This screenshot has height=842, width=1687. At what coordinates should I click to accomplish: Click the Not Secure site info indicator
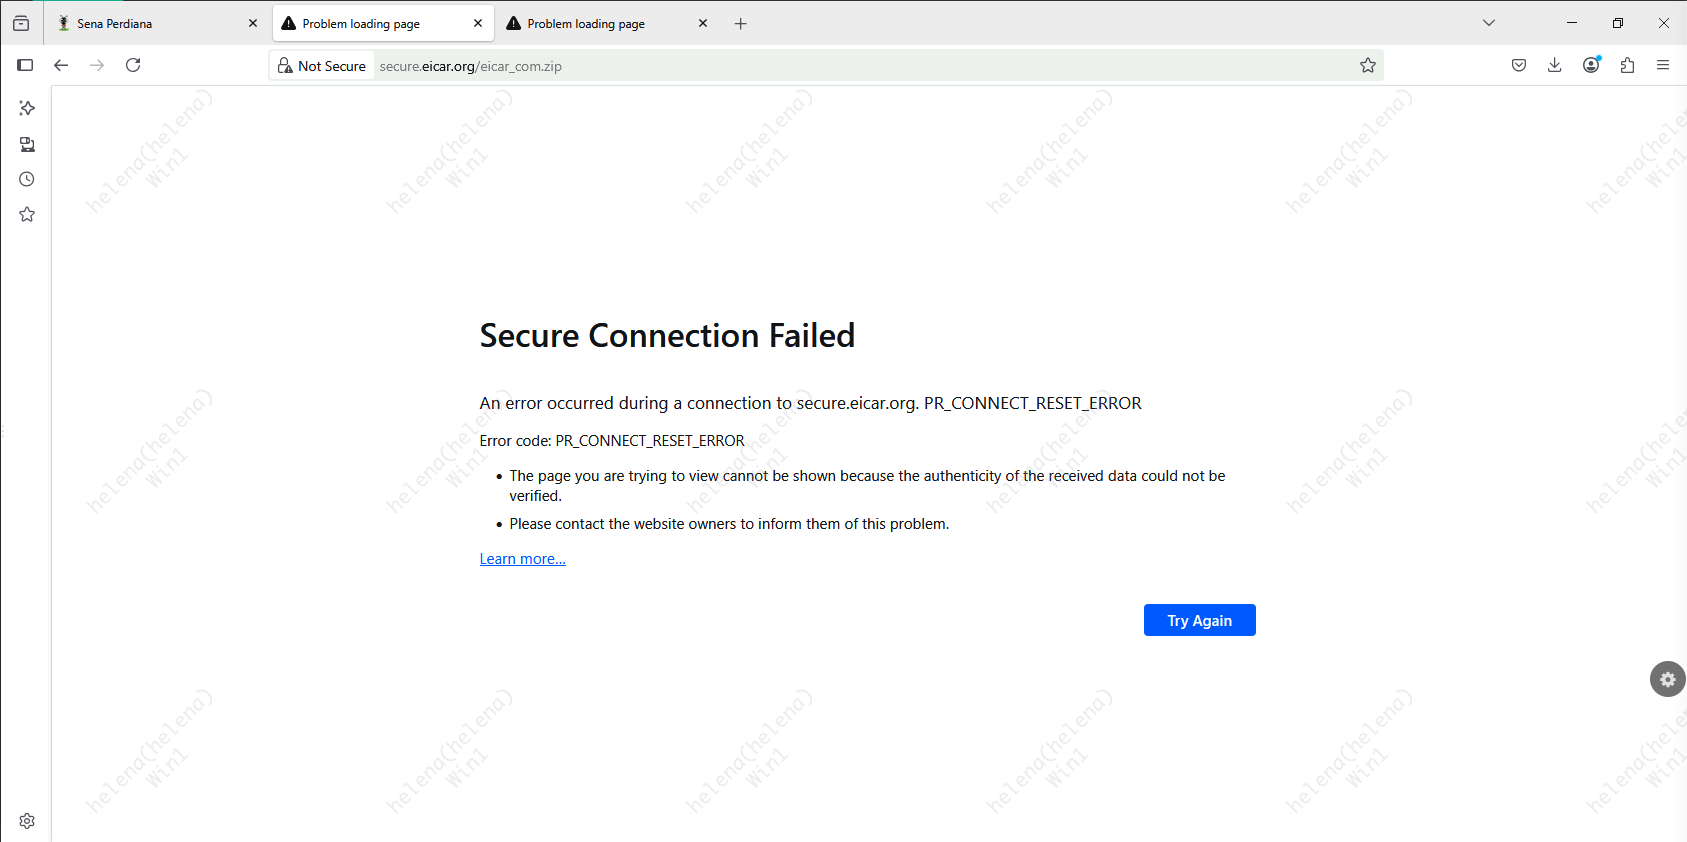pyautogui.click(x=322, y=66)
